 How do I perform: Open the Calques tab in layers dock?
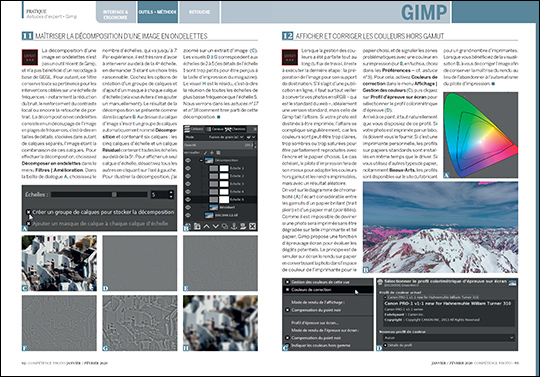click(194, 129)
